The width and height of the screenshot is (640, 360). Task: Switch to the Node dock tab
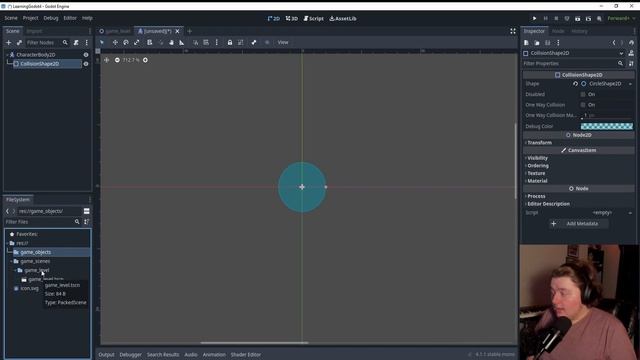[558, 31]
